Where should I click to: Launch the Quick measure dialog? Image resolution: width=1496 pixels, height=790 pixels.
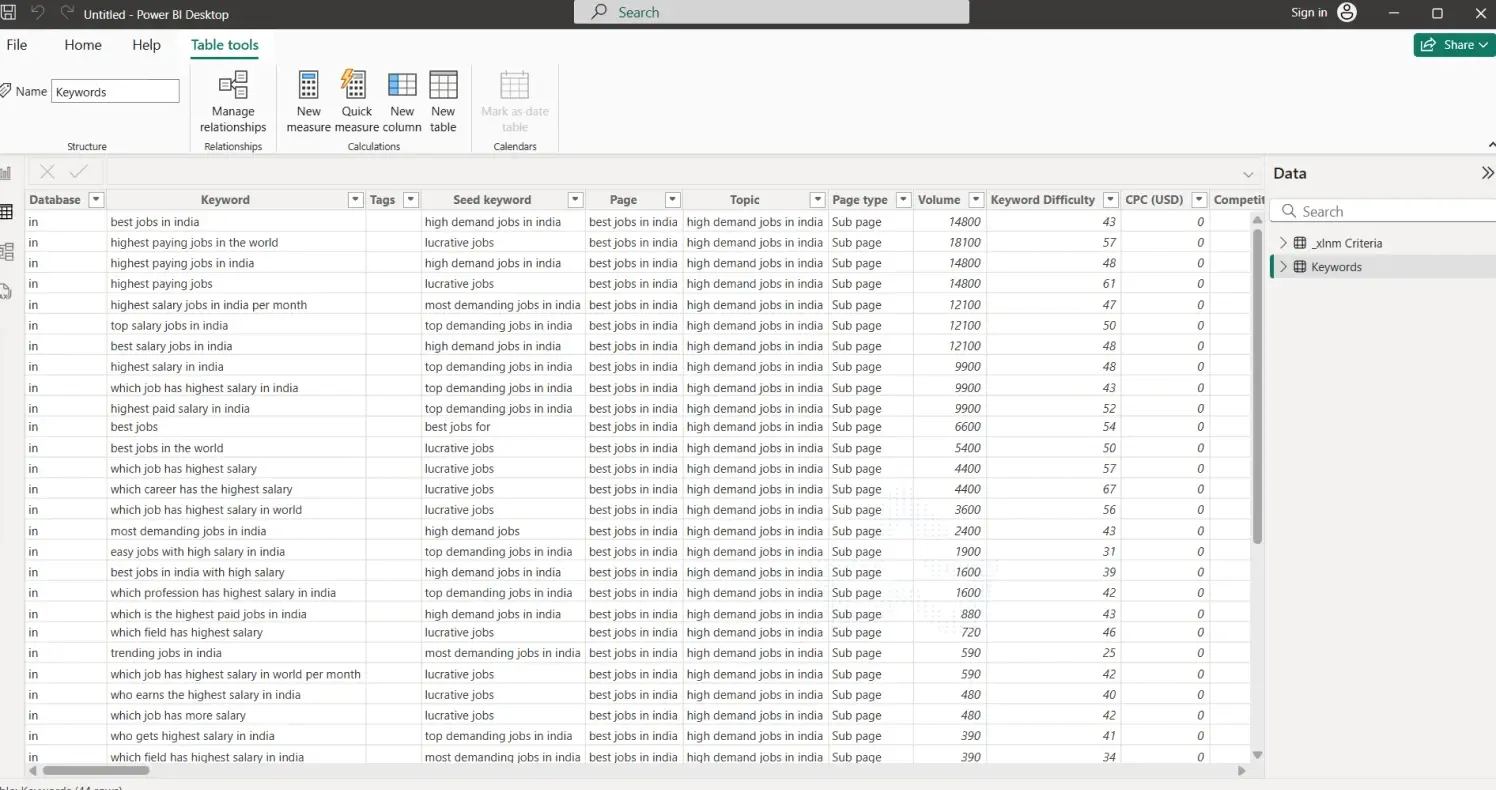click(355, 100)
